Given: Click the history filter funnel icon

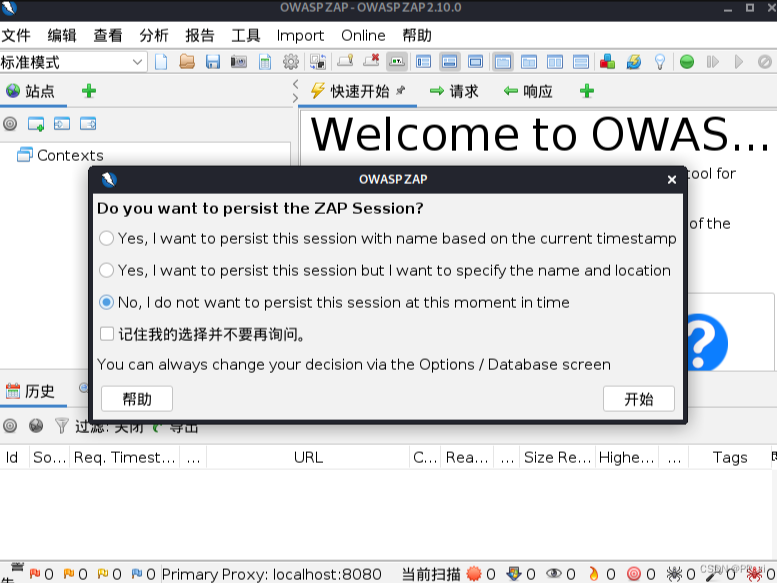Looking at the screenshot, I should [x=62, y=426].
